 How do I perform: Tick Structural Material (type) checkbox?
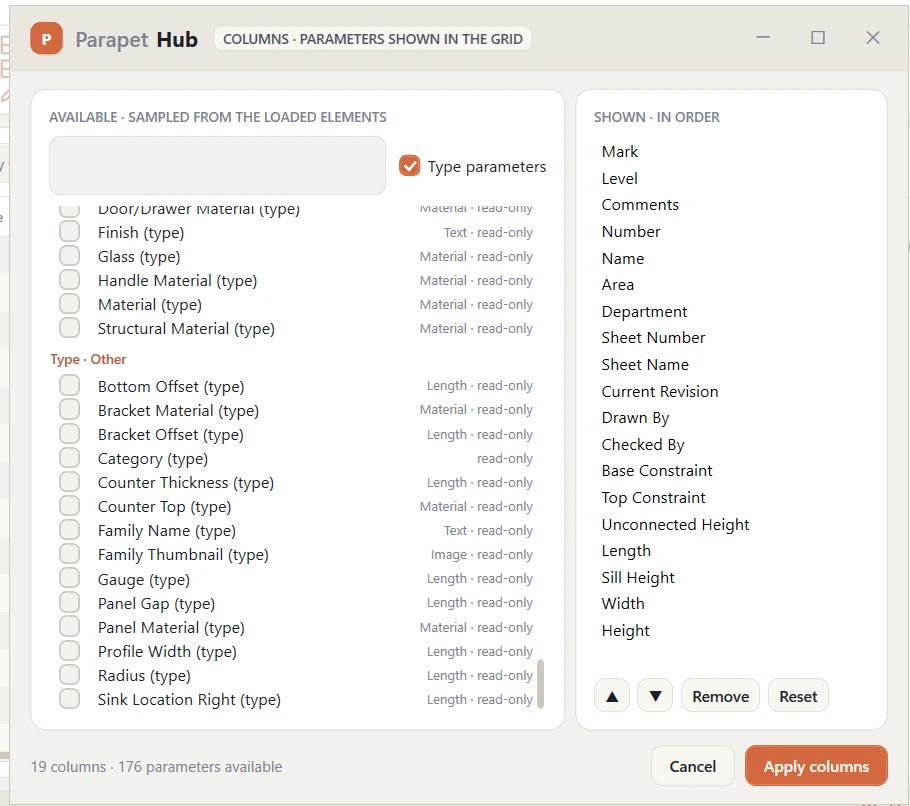[x=70, y=328]
